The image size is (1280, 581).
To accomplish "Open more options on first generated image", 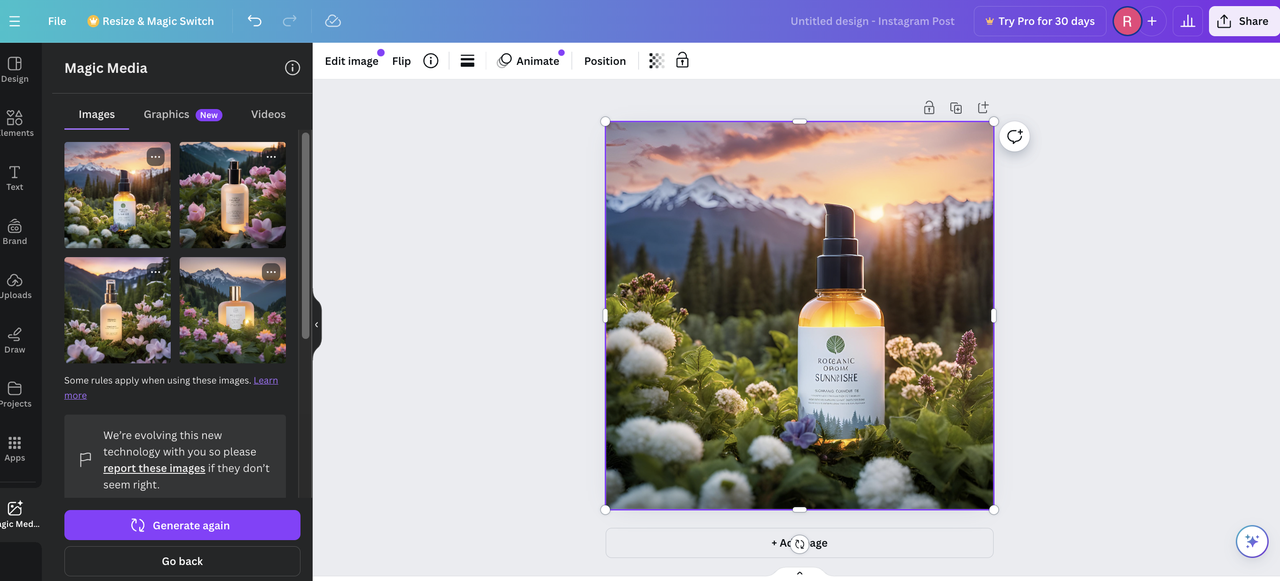I will pos(155,157).
